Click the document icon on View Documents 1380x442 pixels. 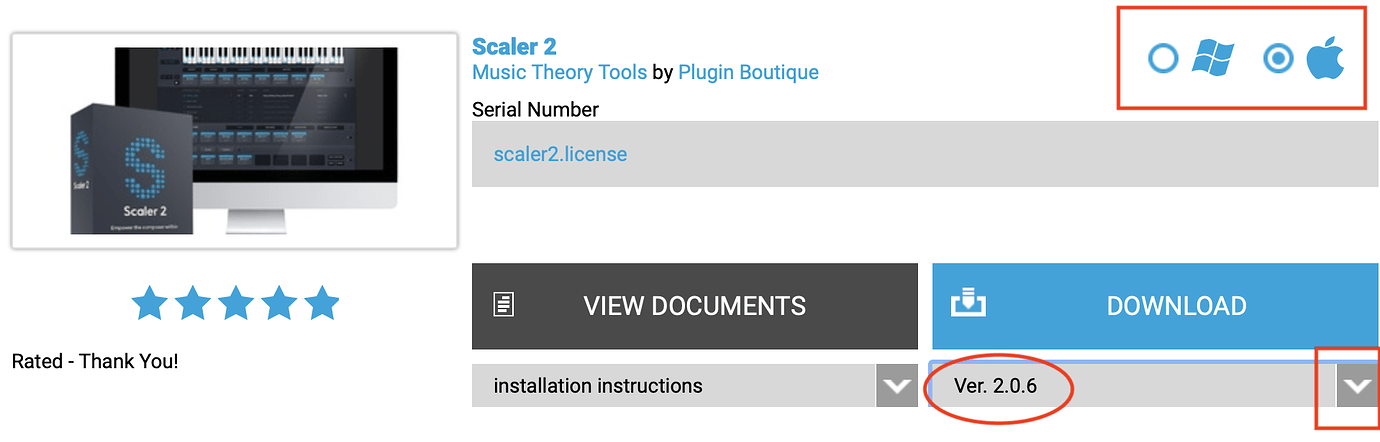pyautogui.click(x=505, y=305)
